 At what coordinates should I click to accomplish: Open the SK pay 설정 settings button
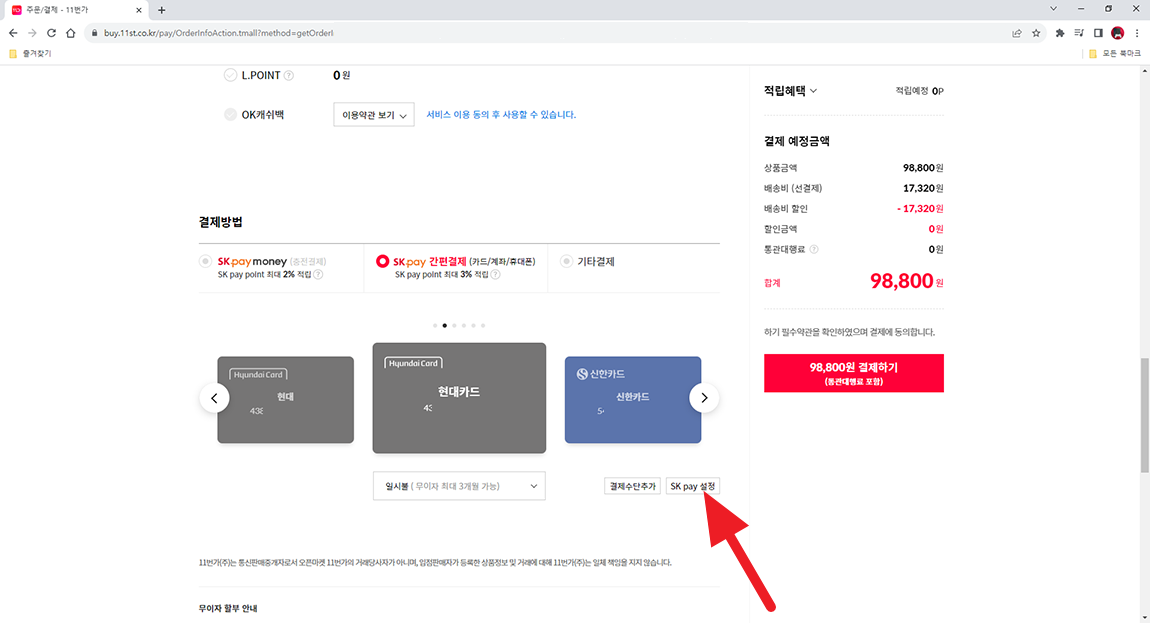(x=693, y=485)
